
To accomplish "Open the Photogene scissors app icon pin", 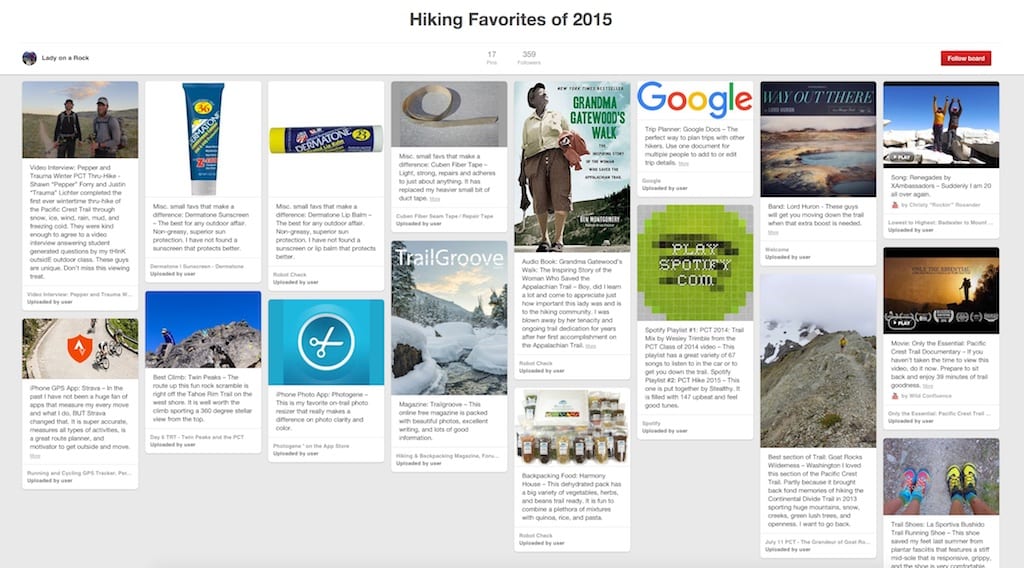I will point(326,342).
